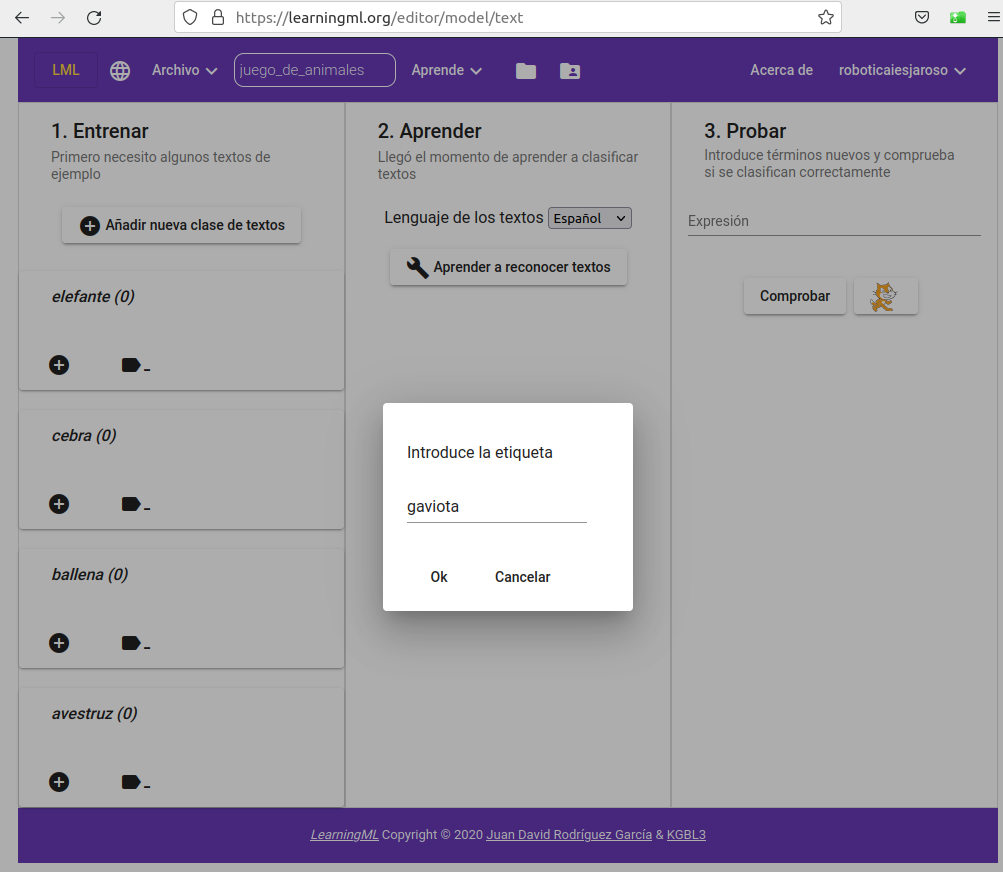Click the etiqueta text field with gaviota
The image size is (1003, 872).
pos(496,507)
